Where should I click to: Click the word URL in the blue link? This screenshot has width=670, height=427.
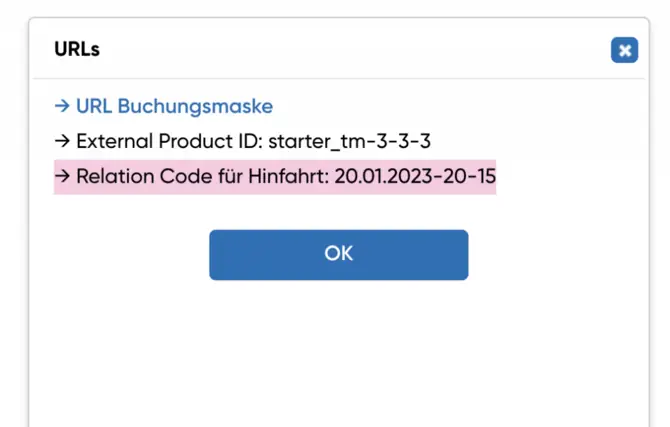(94, 106)
